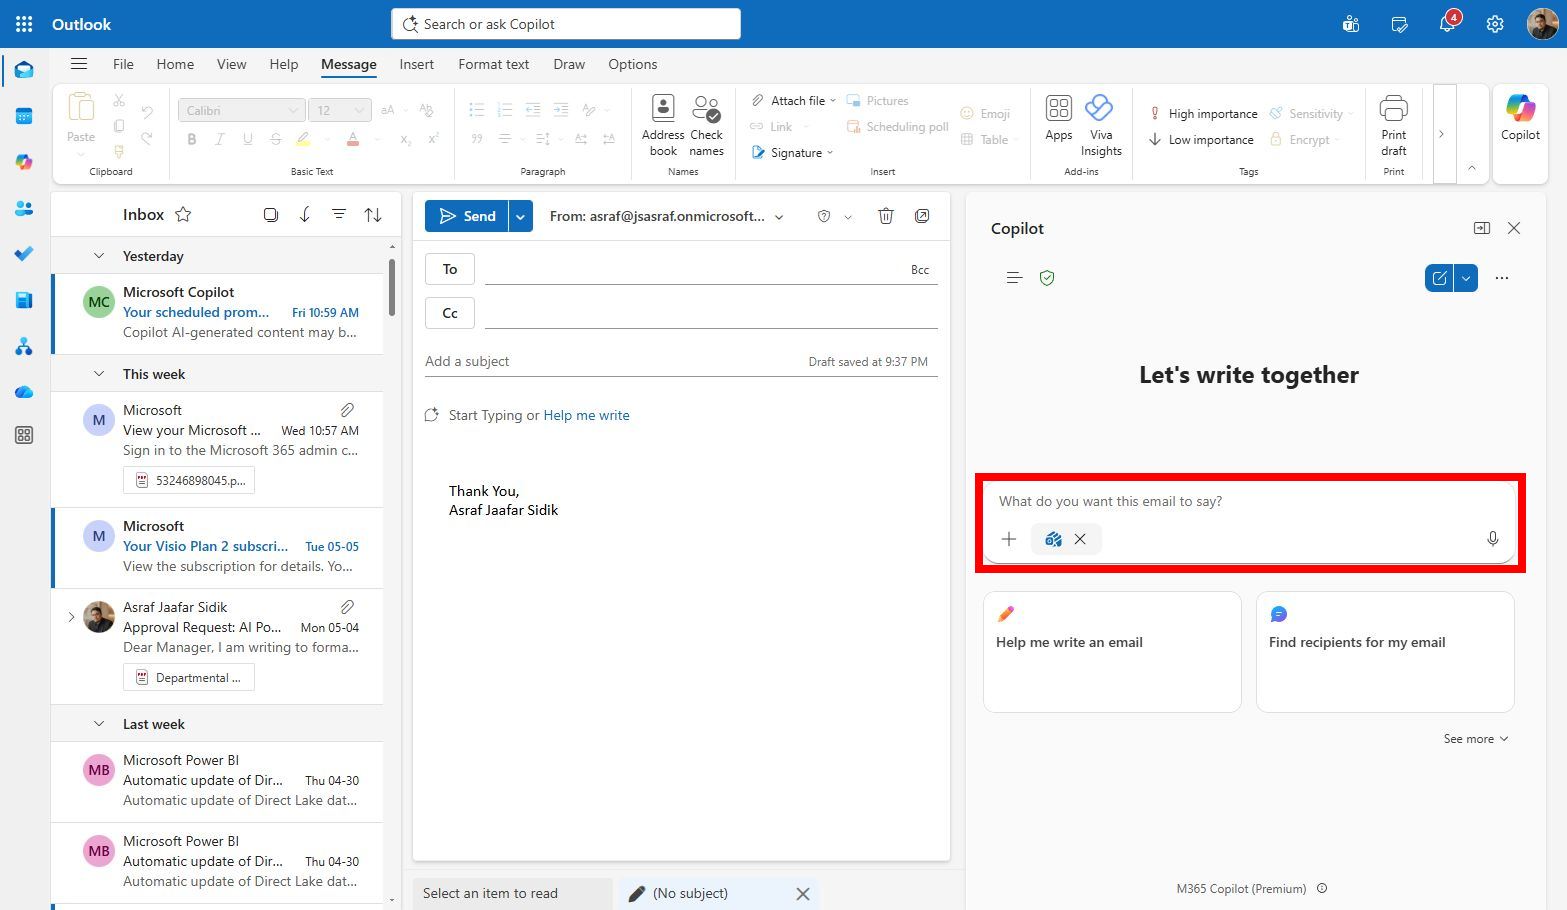1567x910 pixels.
Task: Open File menu
Action: pos(123,64)
